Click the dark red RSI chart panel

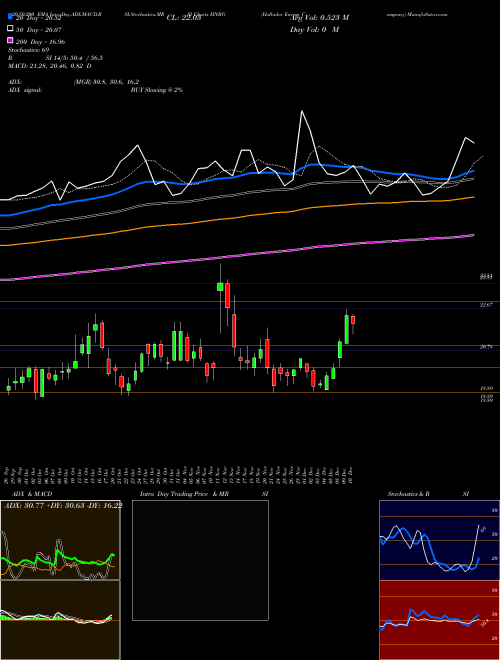click(439, 620)
